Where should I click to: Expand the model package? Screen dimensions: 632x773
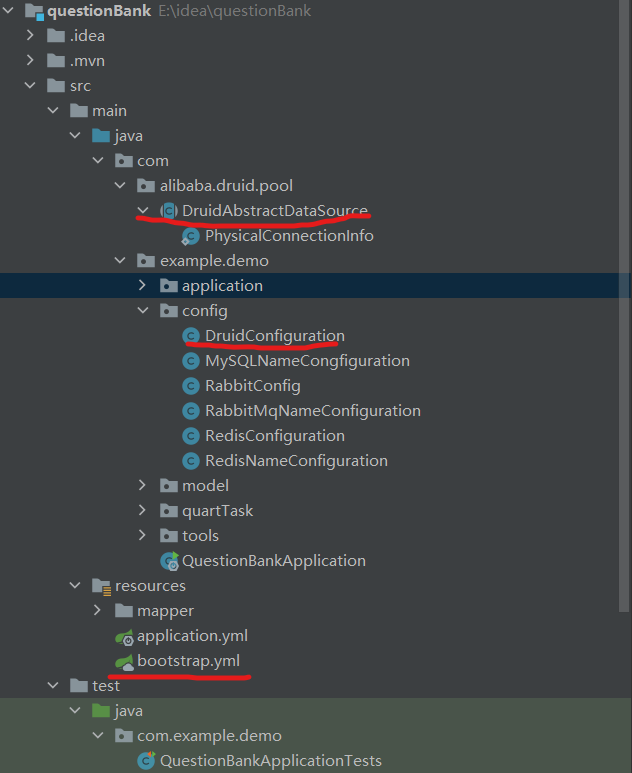(x=142, y=485)
